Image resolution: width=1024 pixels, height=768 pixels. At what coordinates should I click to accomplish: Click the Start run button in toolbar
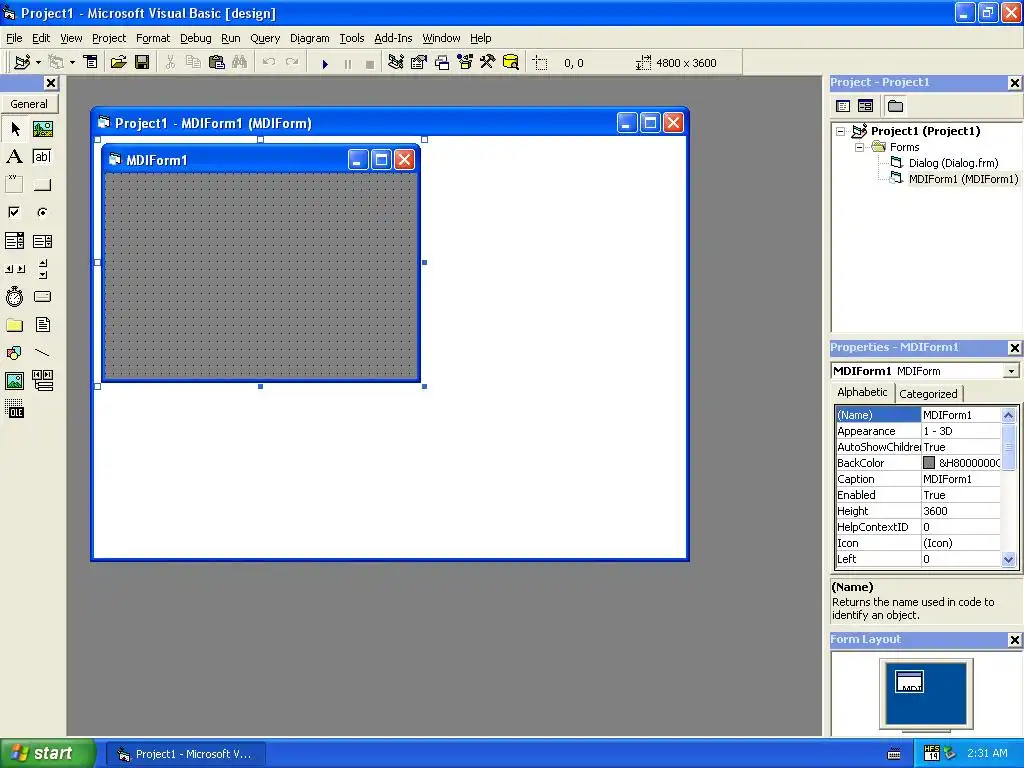coord(325,63)
